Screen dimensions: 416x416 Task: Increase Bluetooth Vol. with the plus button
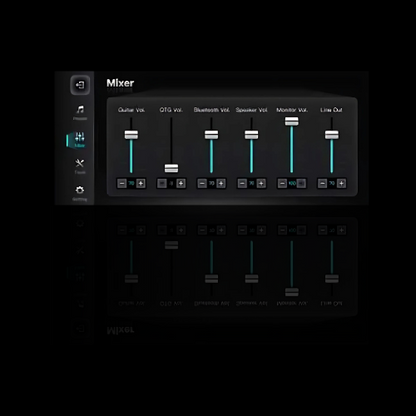click(221, 183)
